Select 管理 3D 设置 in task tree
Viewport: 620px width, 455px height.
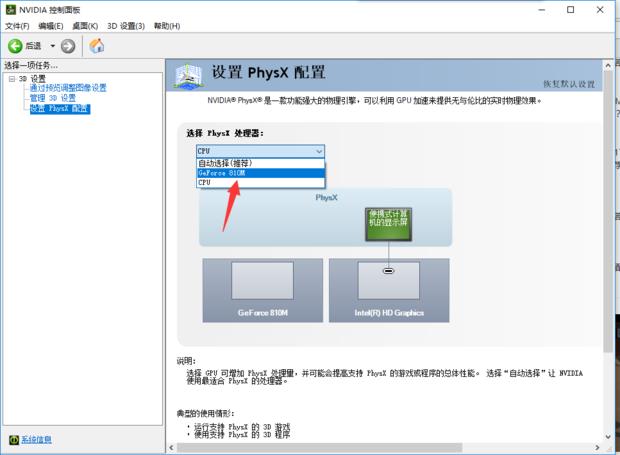53,98
